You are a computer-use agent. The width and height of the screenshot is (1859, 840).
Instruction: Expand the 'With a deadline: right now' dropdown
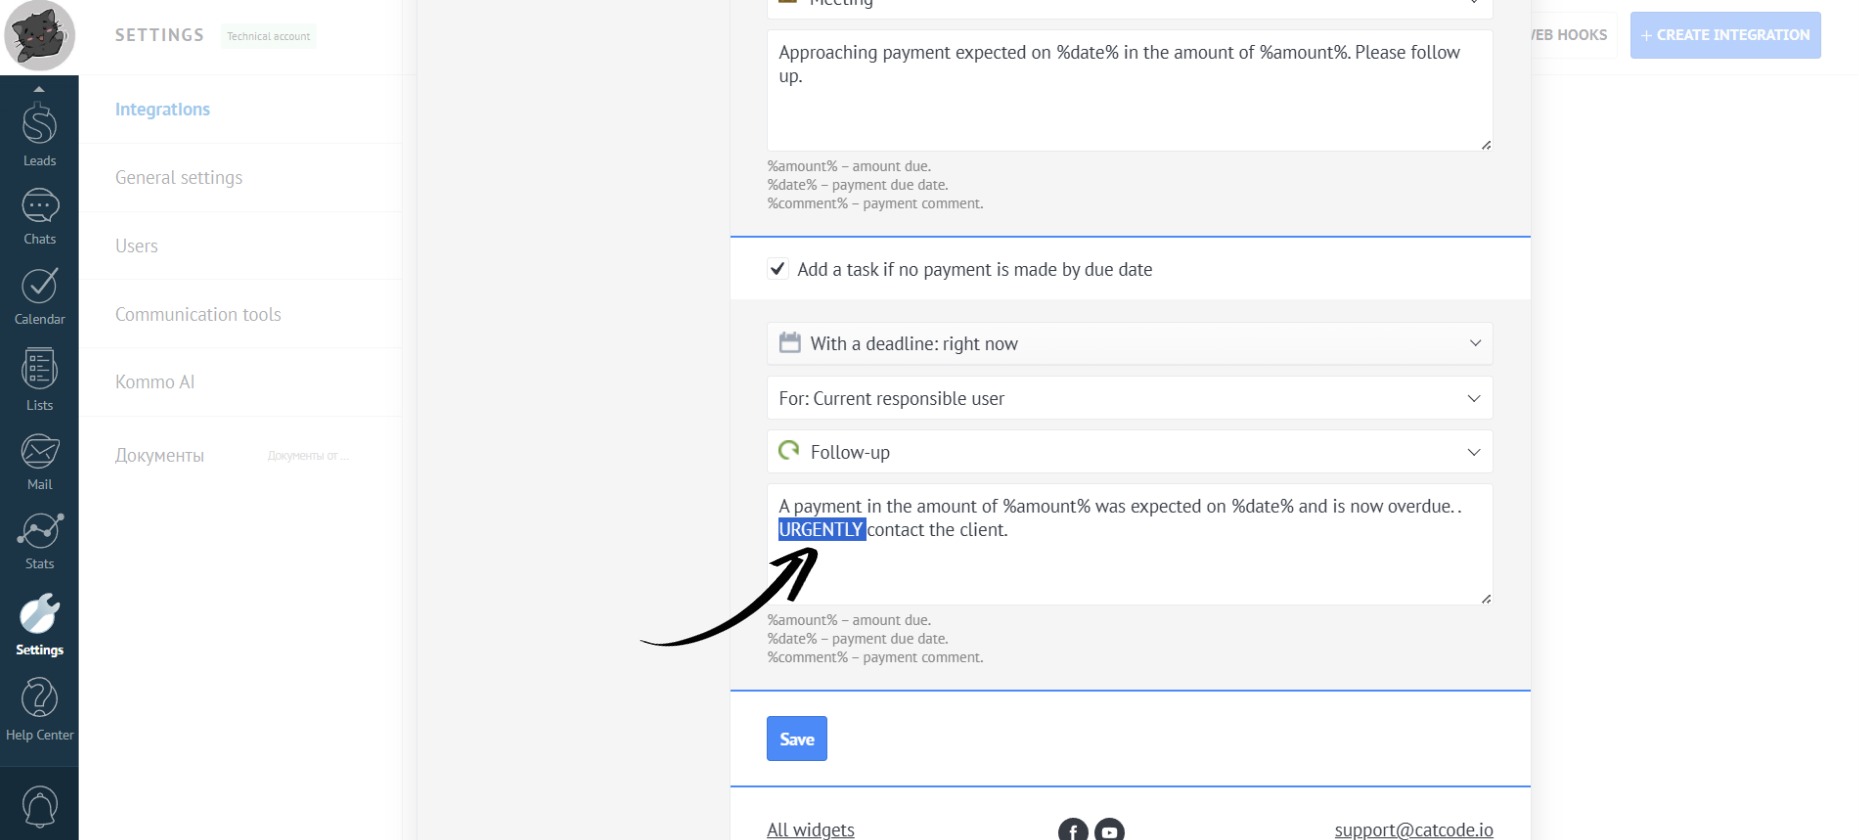tap(1129, 344)
